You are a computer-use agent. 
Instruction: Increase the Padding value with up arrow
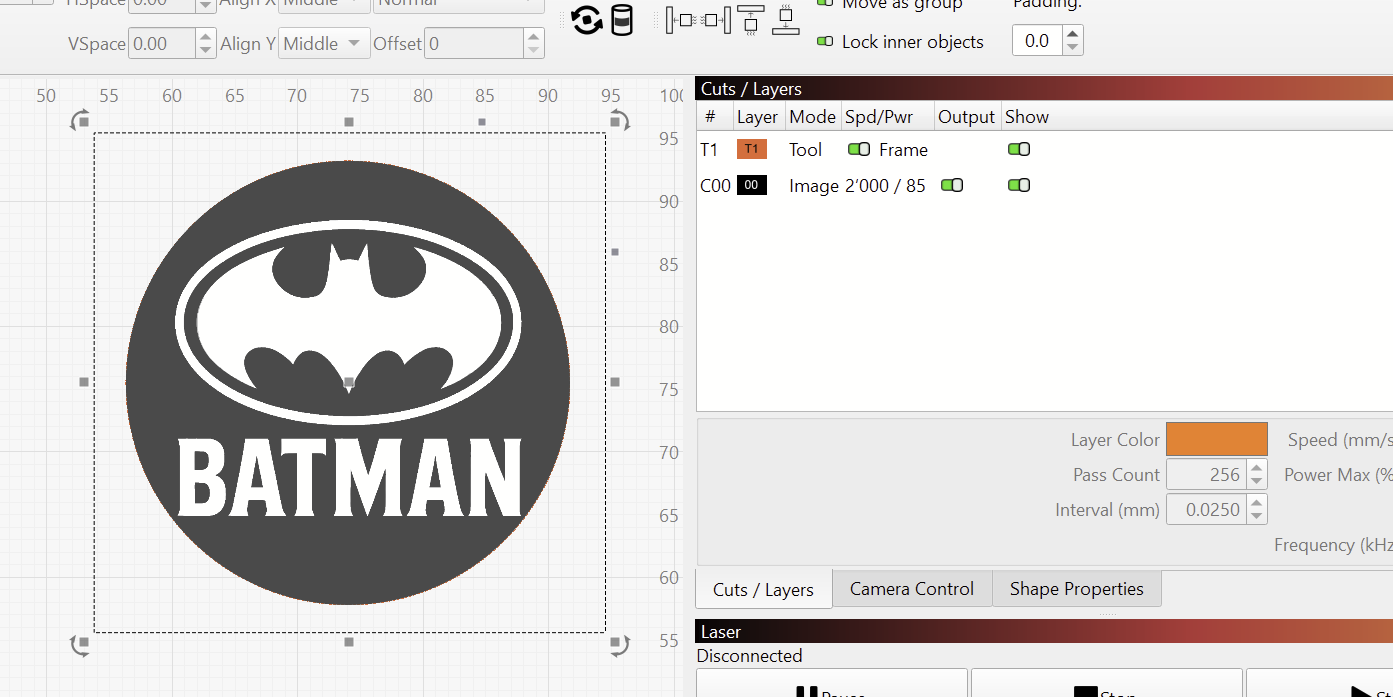click(1072, 35)
